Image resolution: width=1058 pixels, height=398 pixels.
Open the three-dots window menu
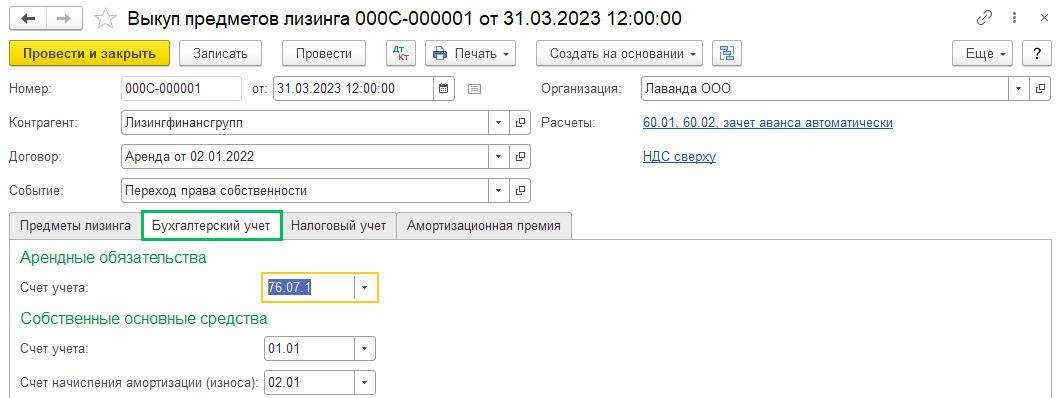(1014, 18)
